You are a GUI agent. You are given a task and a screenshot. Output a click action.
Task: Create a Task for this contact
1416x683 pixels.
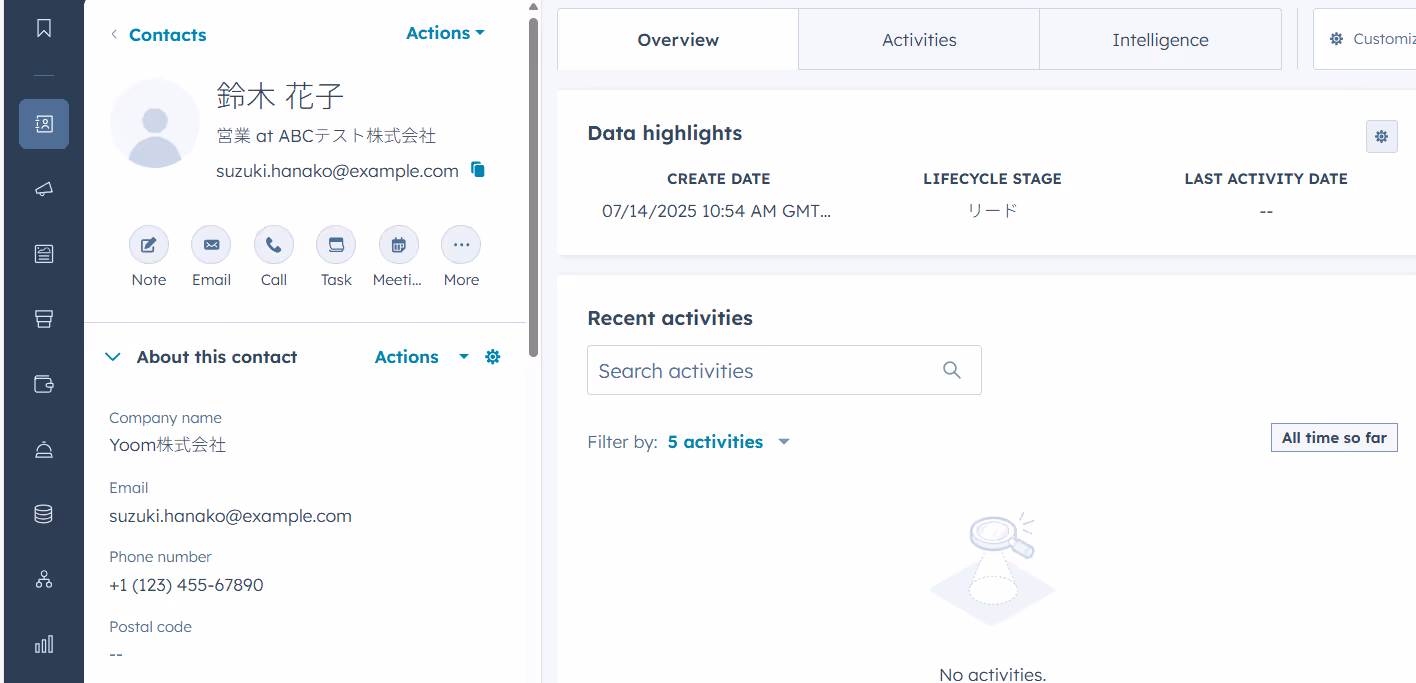click(x=336, y=245)
